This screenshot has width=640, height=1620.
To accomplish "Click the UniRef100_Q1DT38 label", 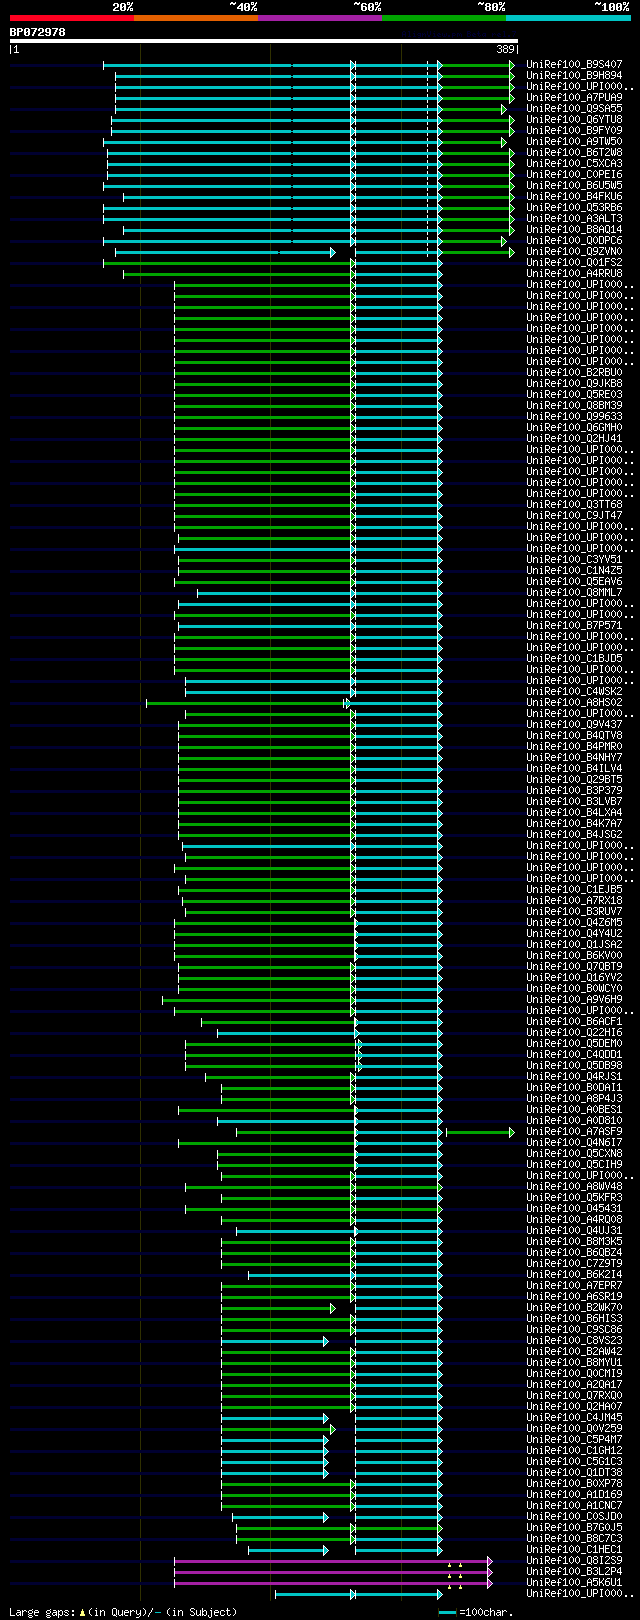I will (x=574, y=1472).
